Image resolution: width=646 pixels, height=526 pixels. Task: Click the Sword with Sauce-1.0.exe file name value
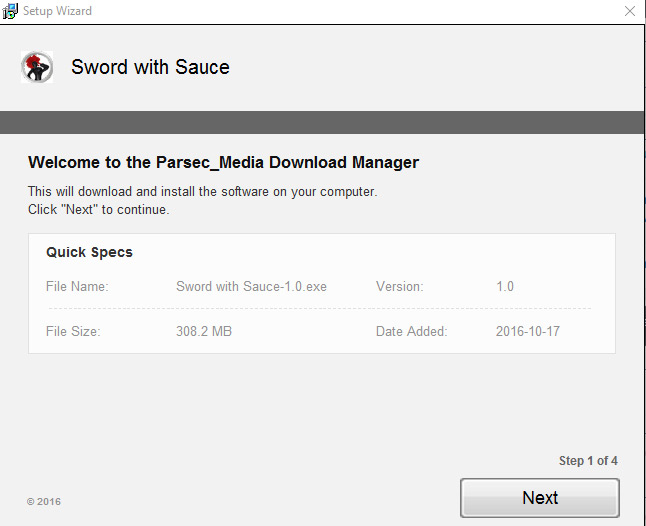(x=251, y=286)
